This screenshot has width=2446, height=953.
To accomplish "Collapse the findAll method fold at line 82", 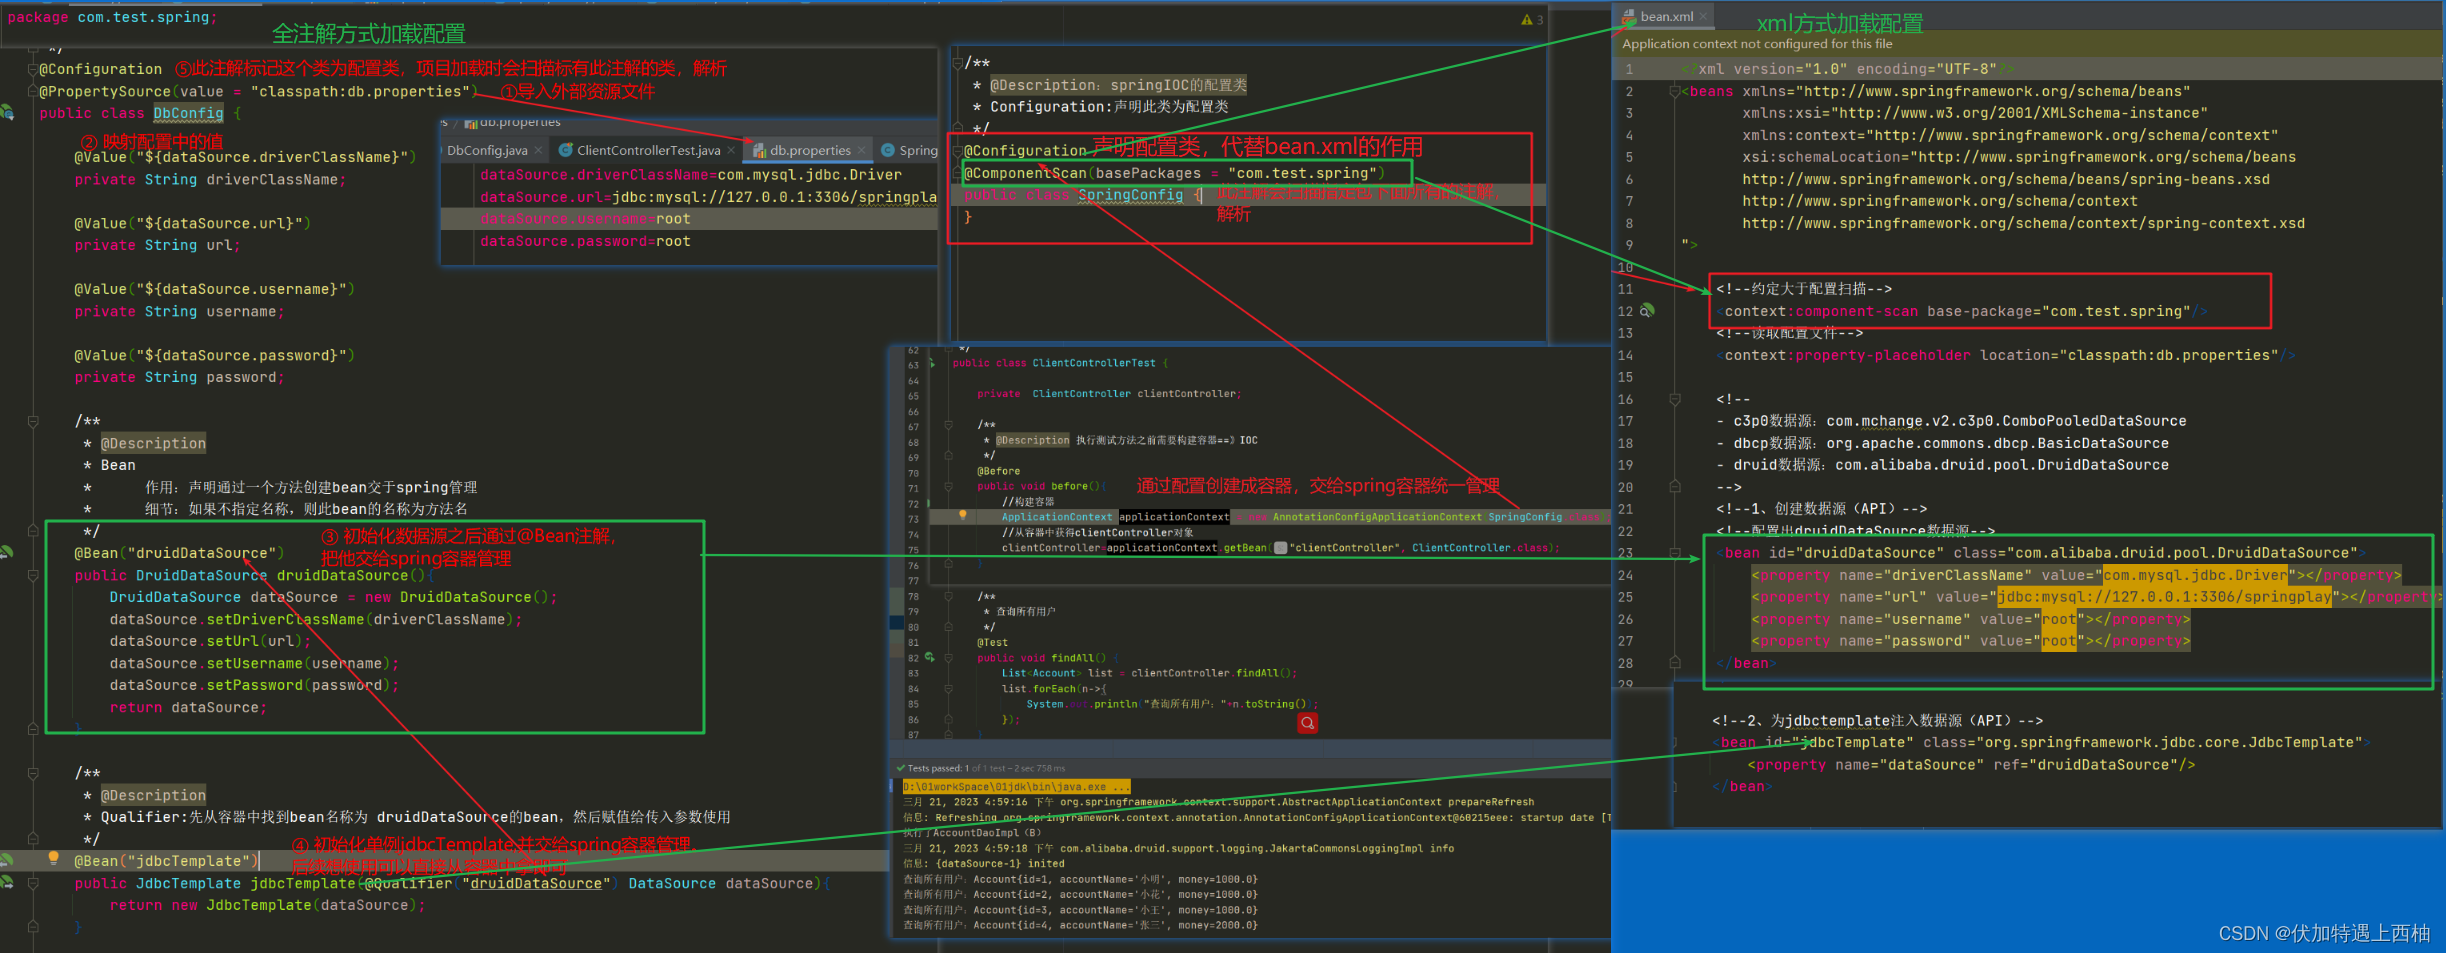I will click(948, 657).
